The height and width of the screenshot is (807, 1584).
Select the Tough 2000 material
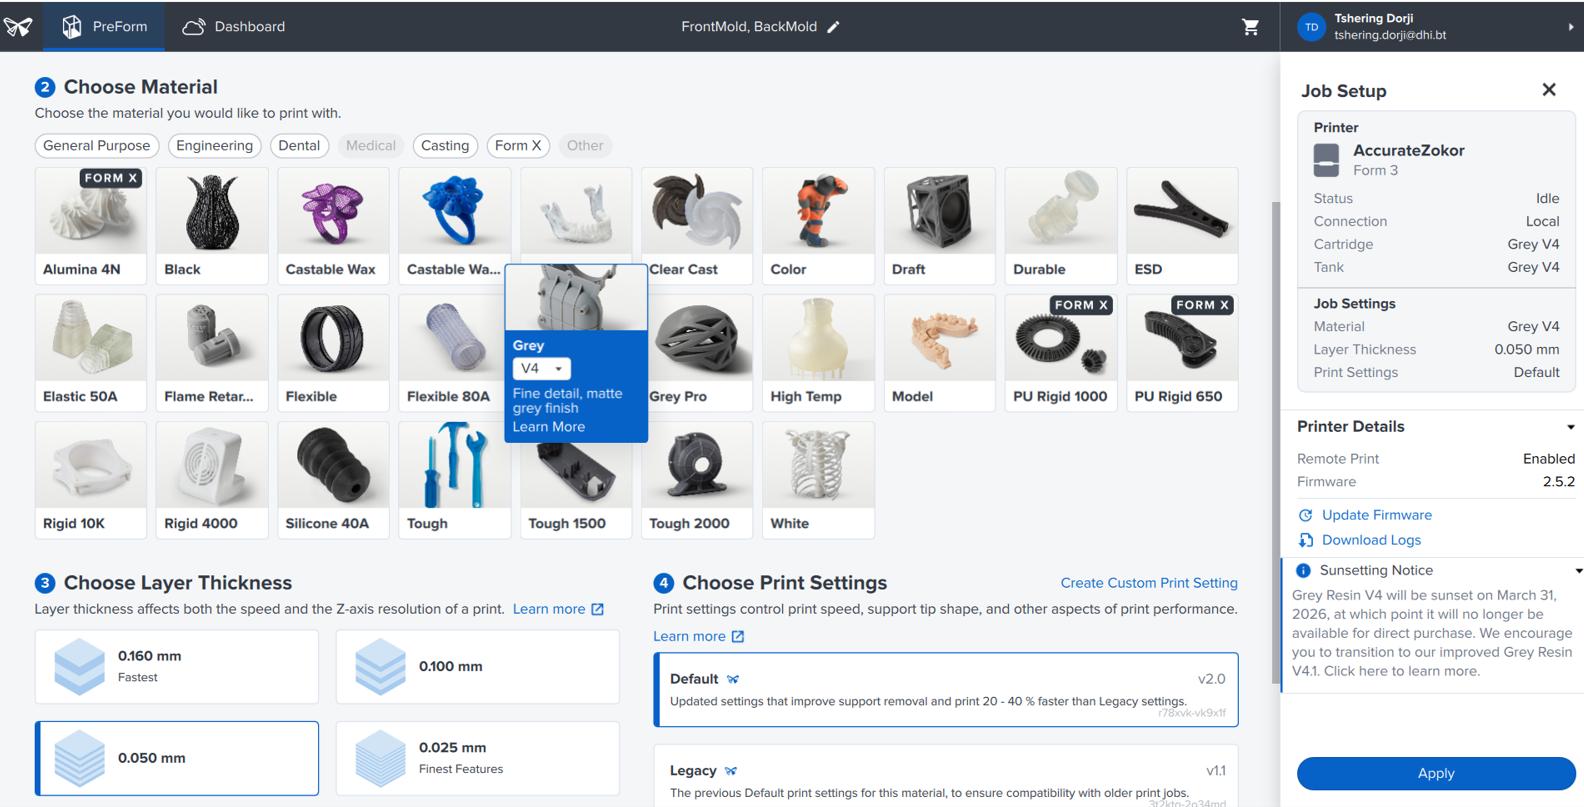tap(697, 480)
